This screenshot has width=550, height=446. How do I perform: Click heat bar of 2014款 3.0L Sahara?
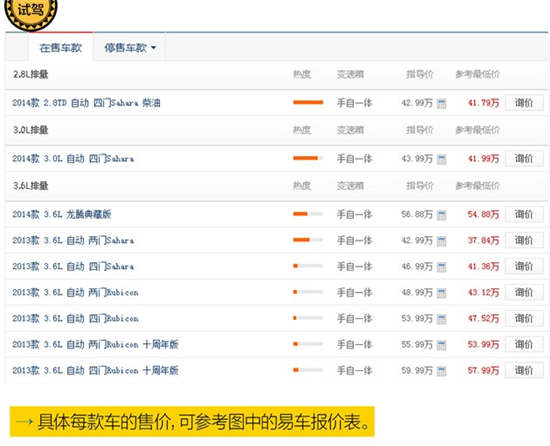point(308,158)
